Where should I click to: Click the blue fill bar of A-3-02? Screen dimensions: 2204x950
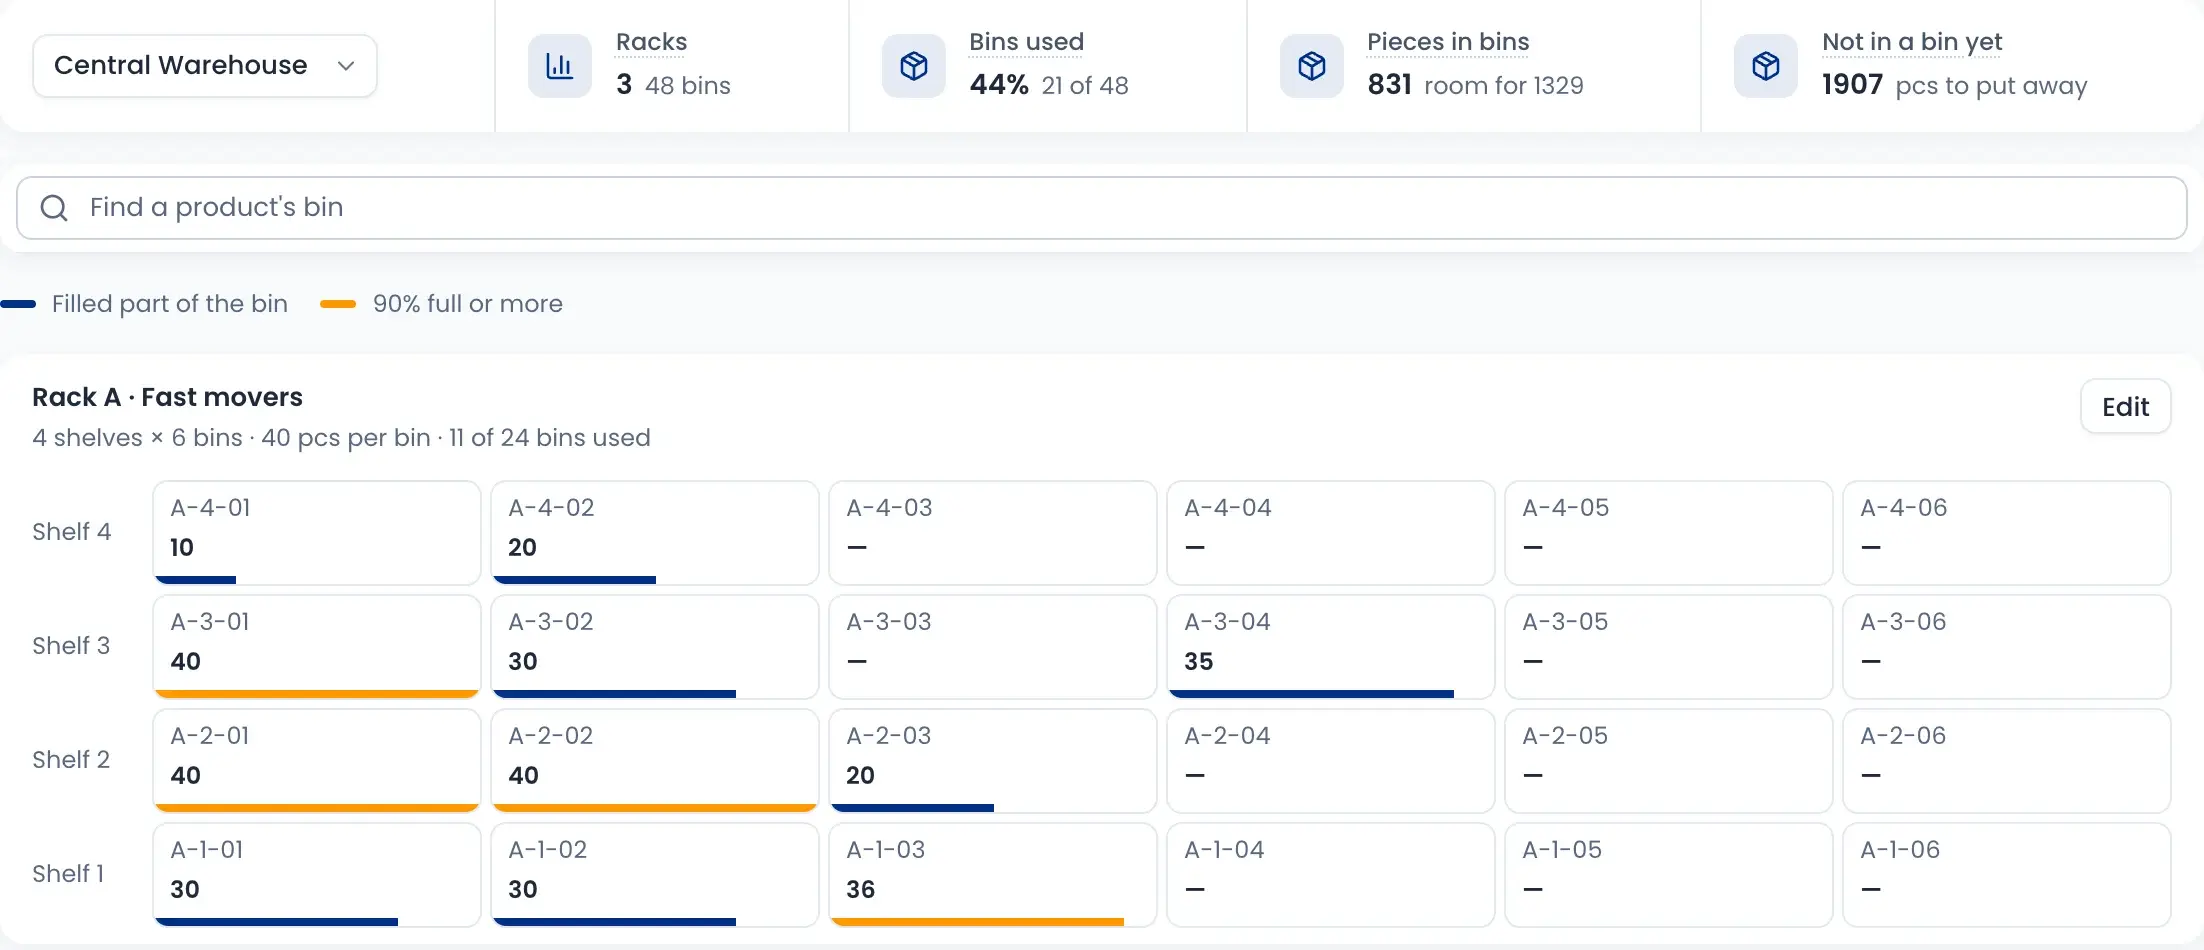[x=615, y=694]
